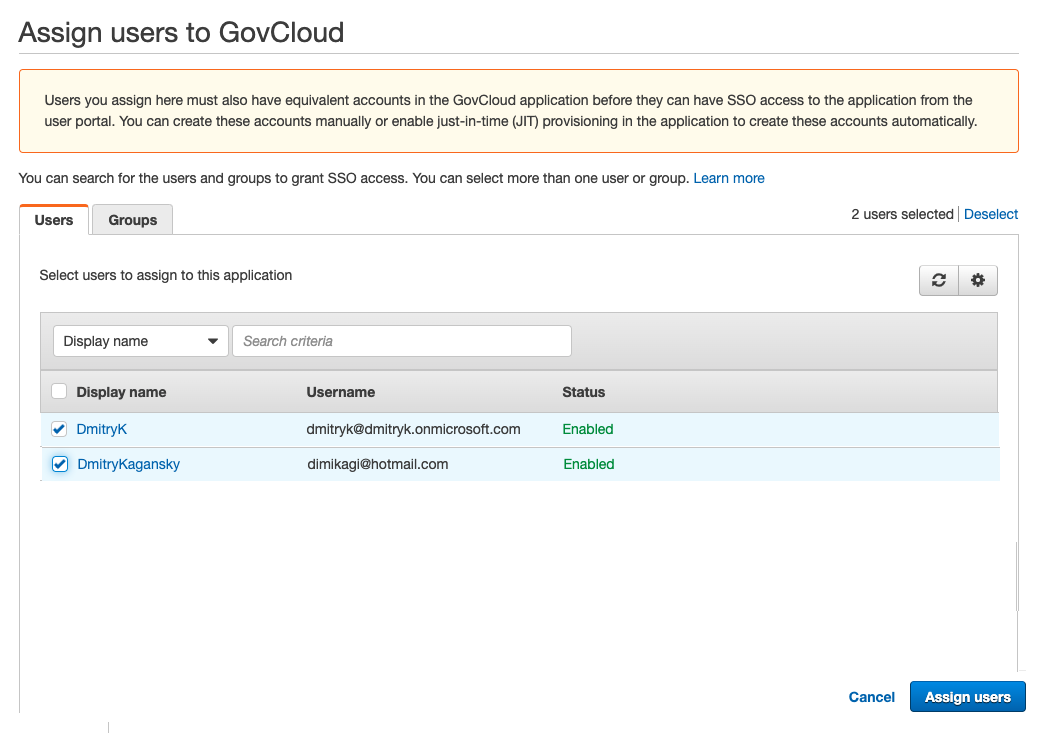Open table settings gear icon
This screenshot has height=733, width=1058.
pos(978,280)
